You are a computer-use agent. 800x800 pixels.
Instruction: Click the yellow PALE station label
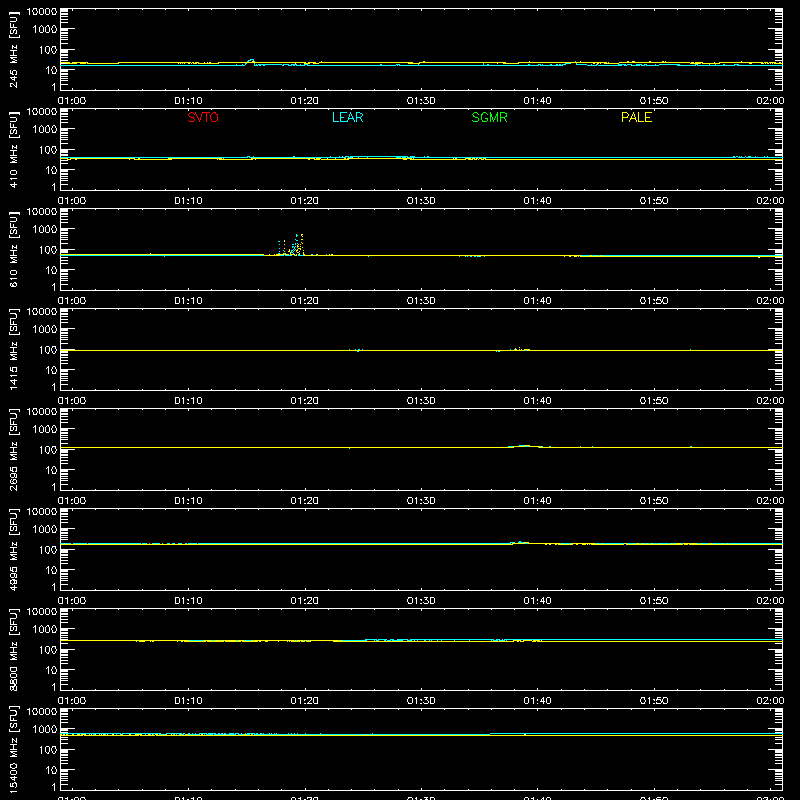pyautogui.click(x=636, y=117)
